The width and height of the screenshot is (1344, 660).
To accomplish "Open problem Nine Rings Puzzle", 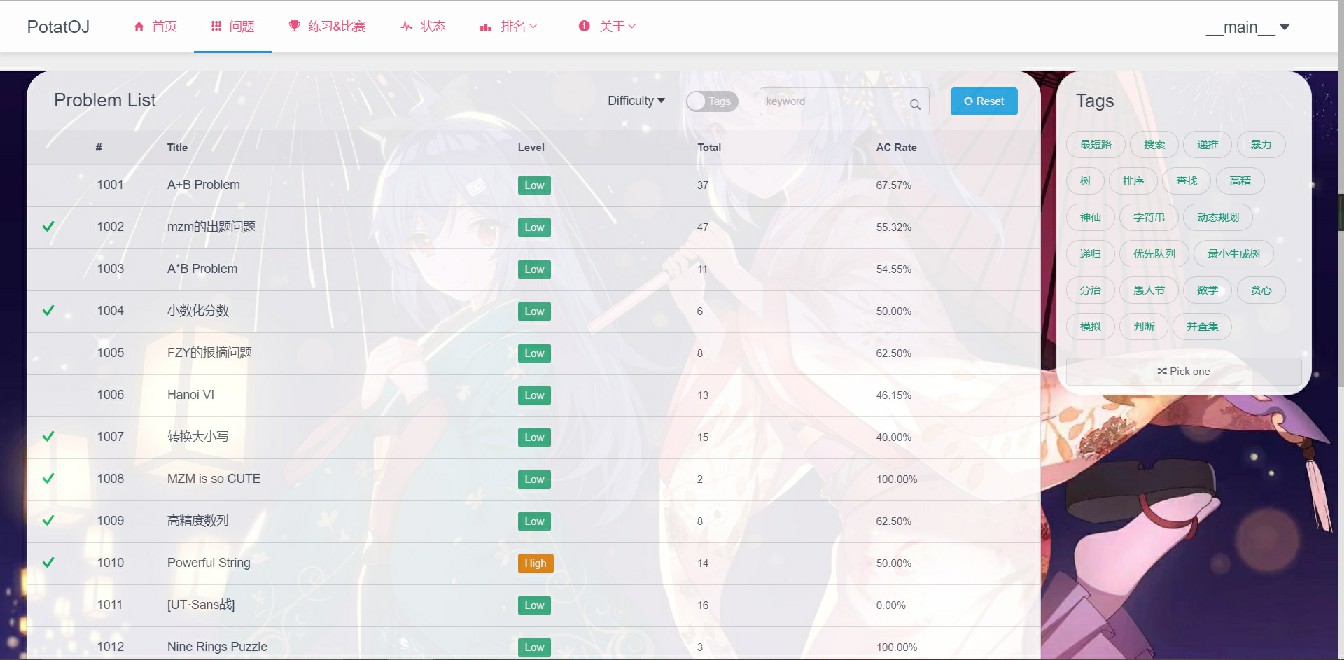I will 217,647.
